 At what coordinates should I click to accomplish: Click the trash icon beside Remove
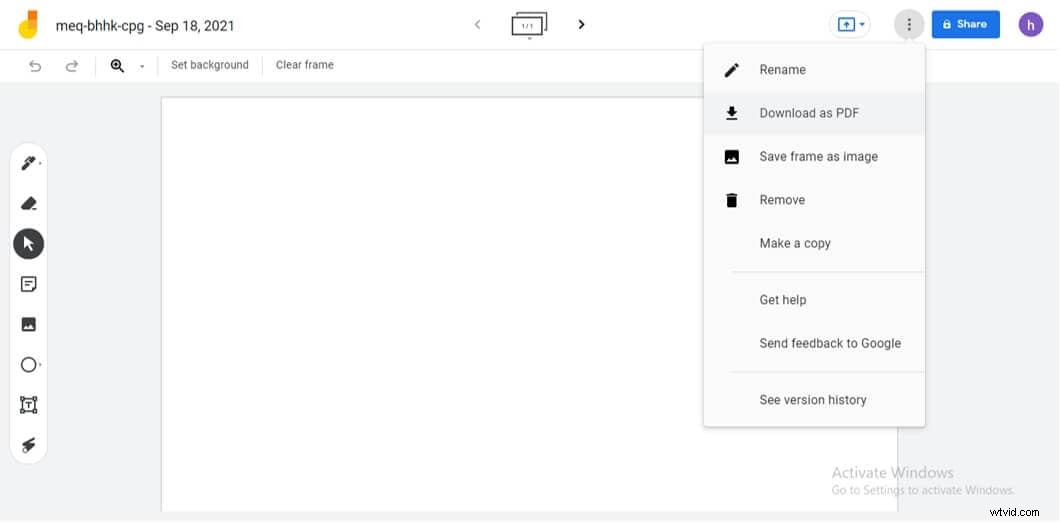coord(731,200)
